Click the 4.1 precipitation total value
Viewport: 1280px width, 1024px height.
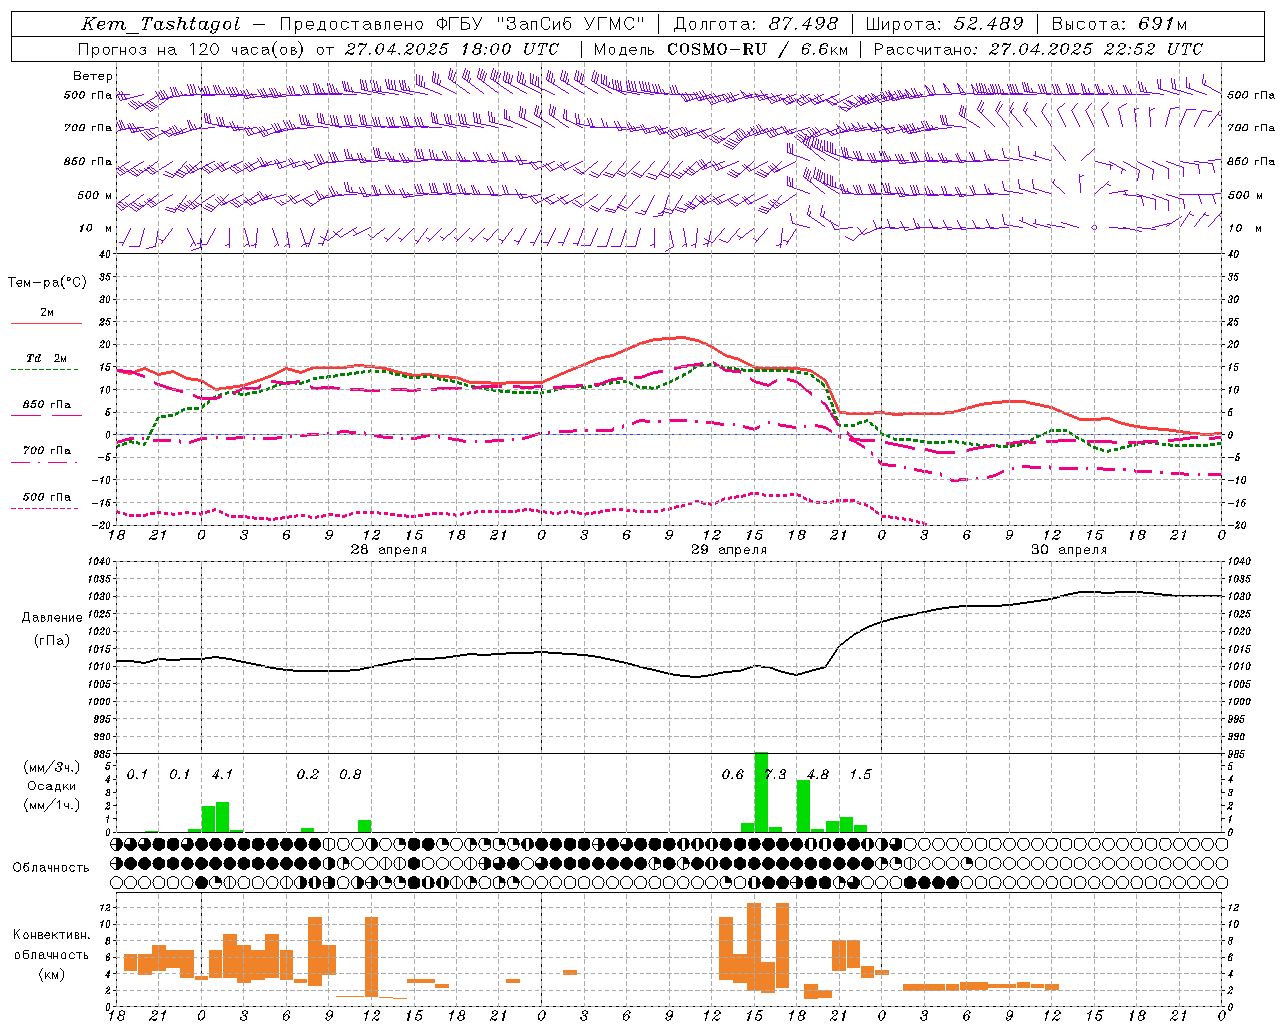222,774
